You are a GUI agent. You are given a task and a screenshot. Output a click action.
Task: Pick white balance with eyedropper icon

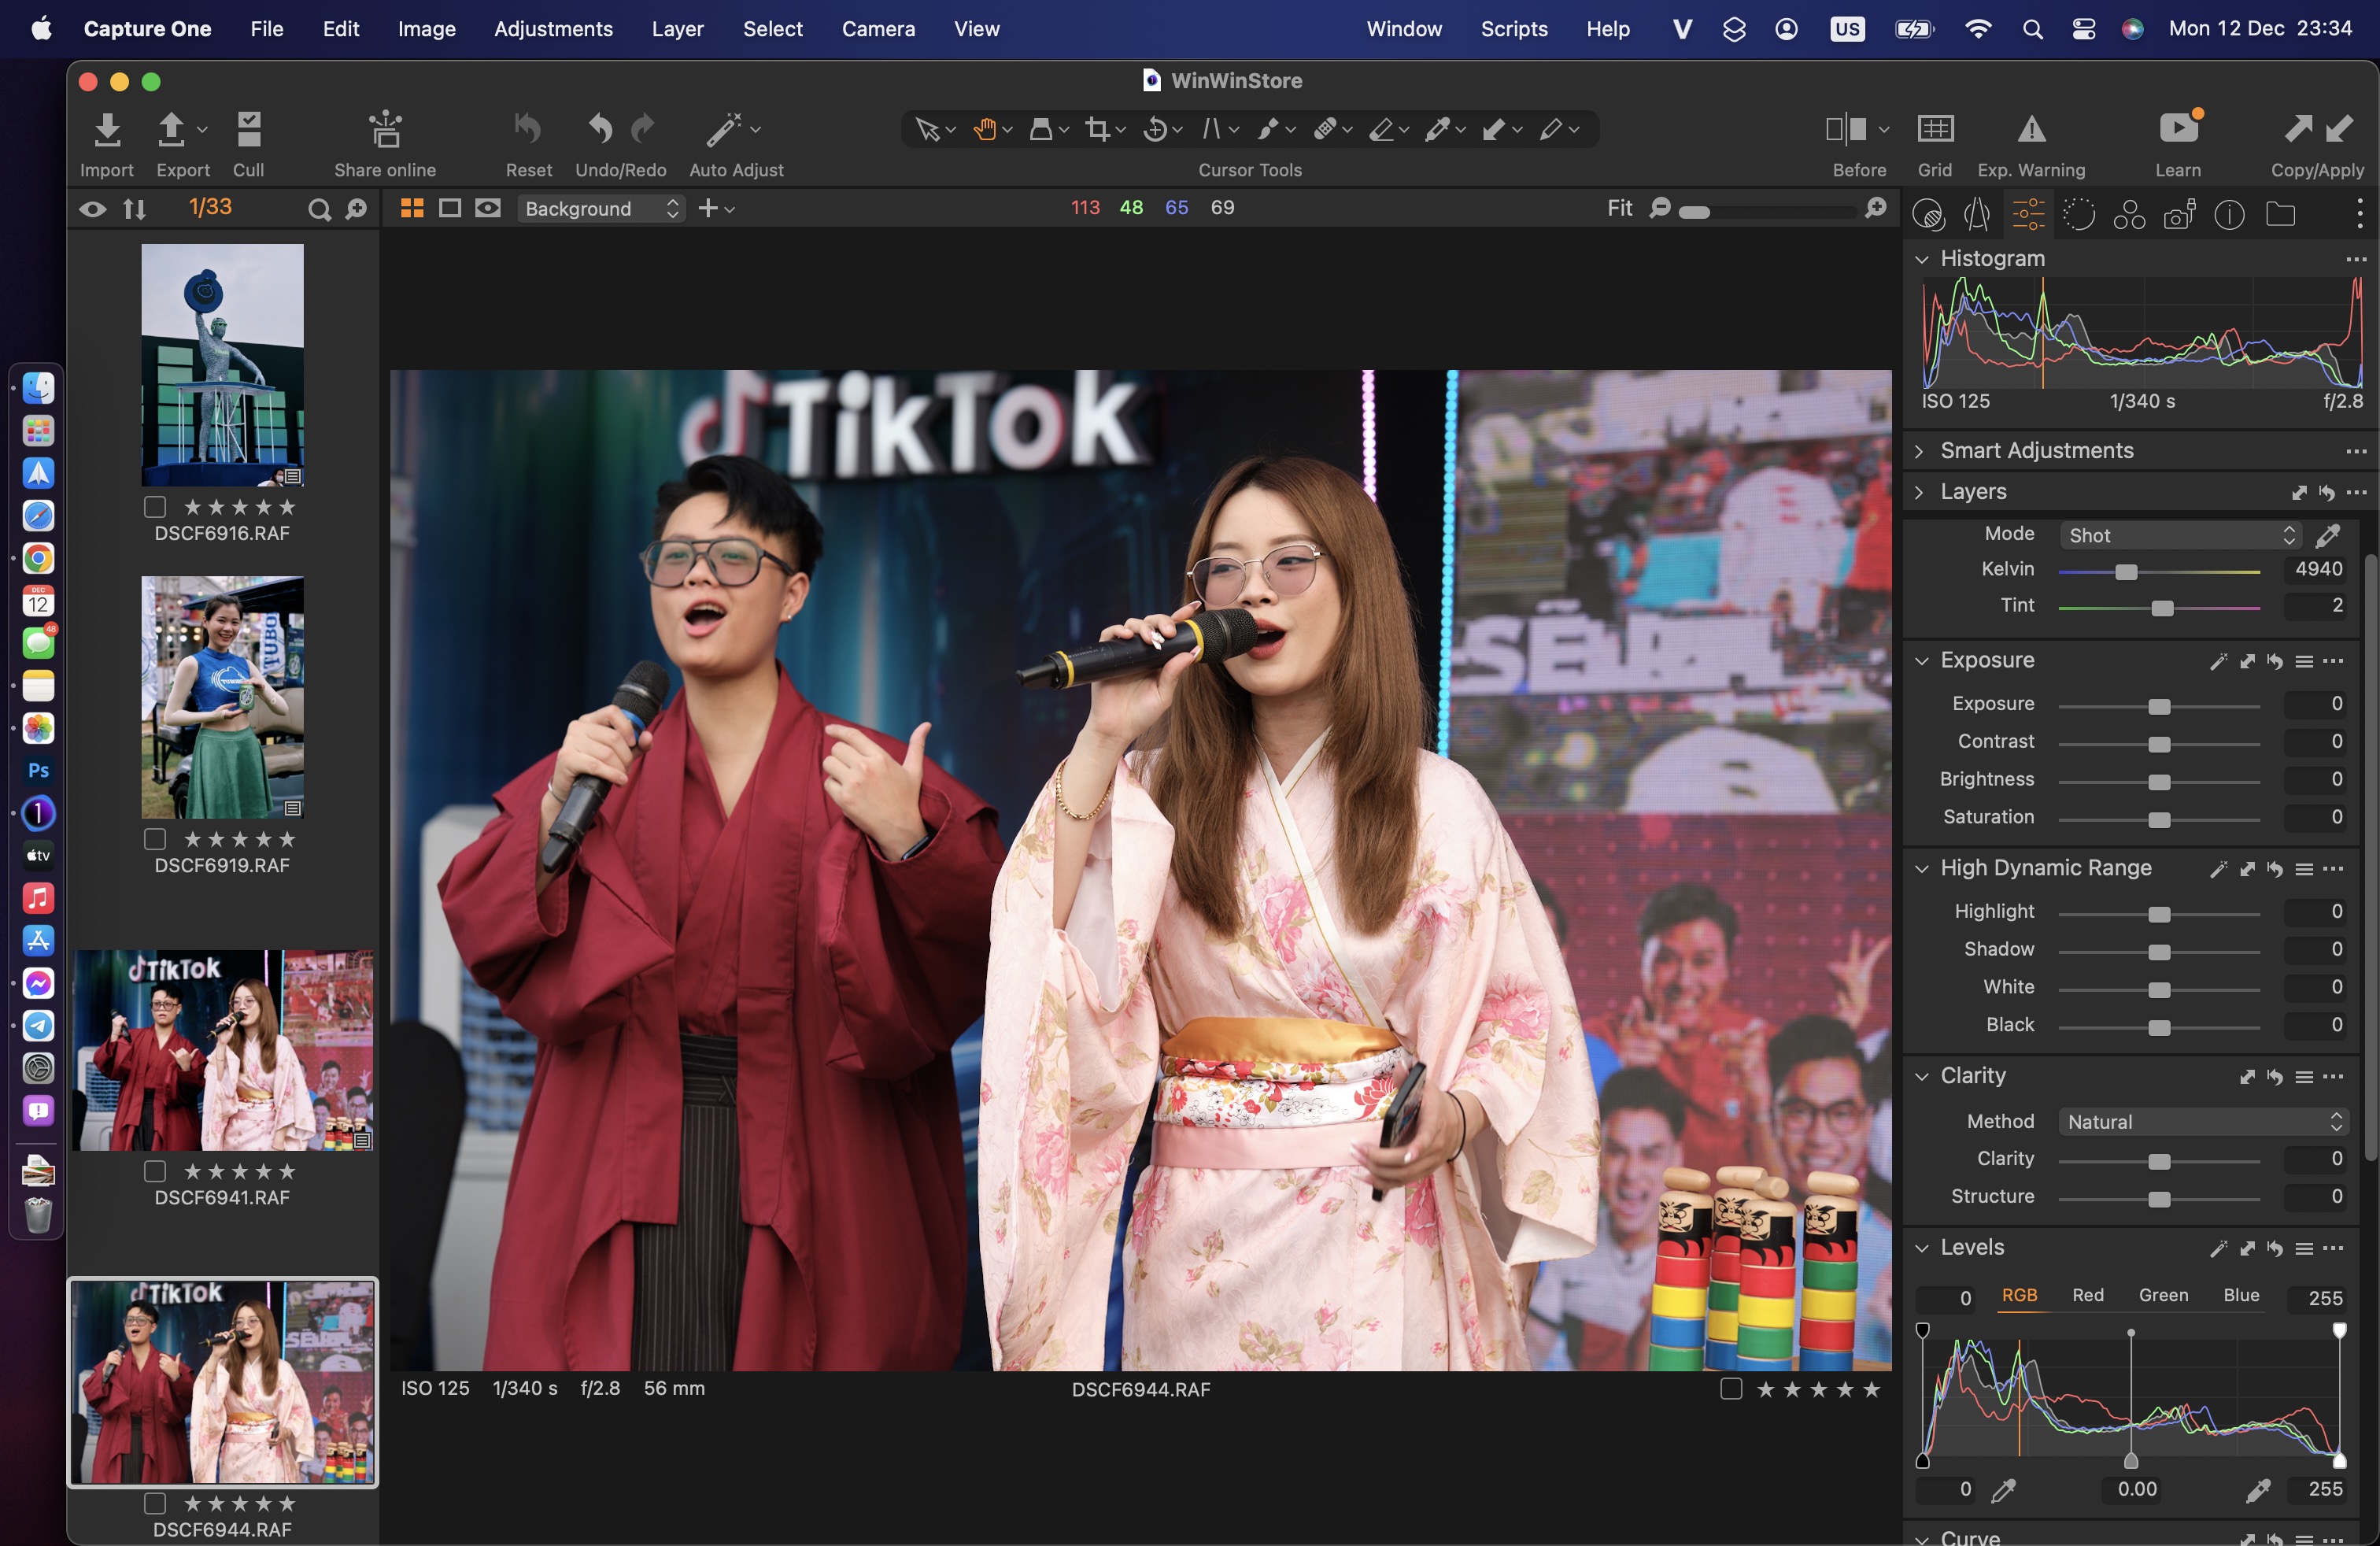pos(2327,536)
